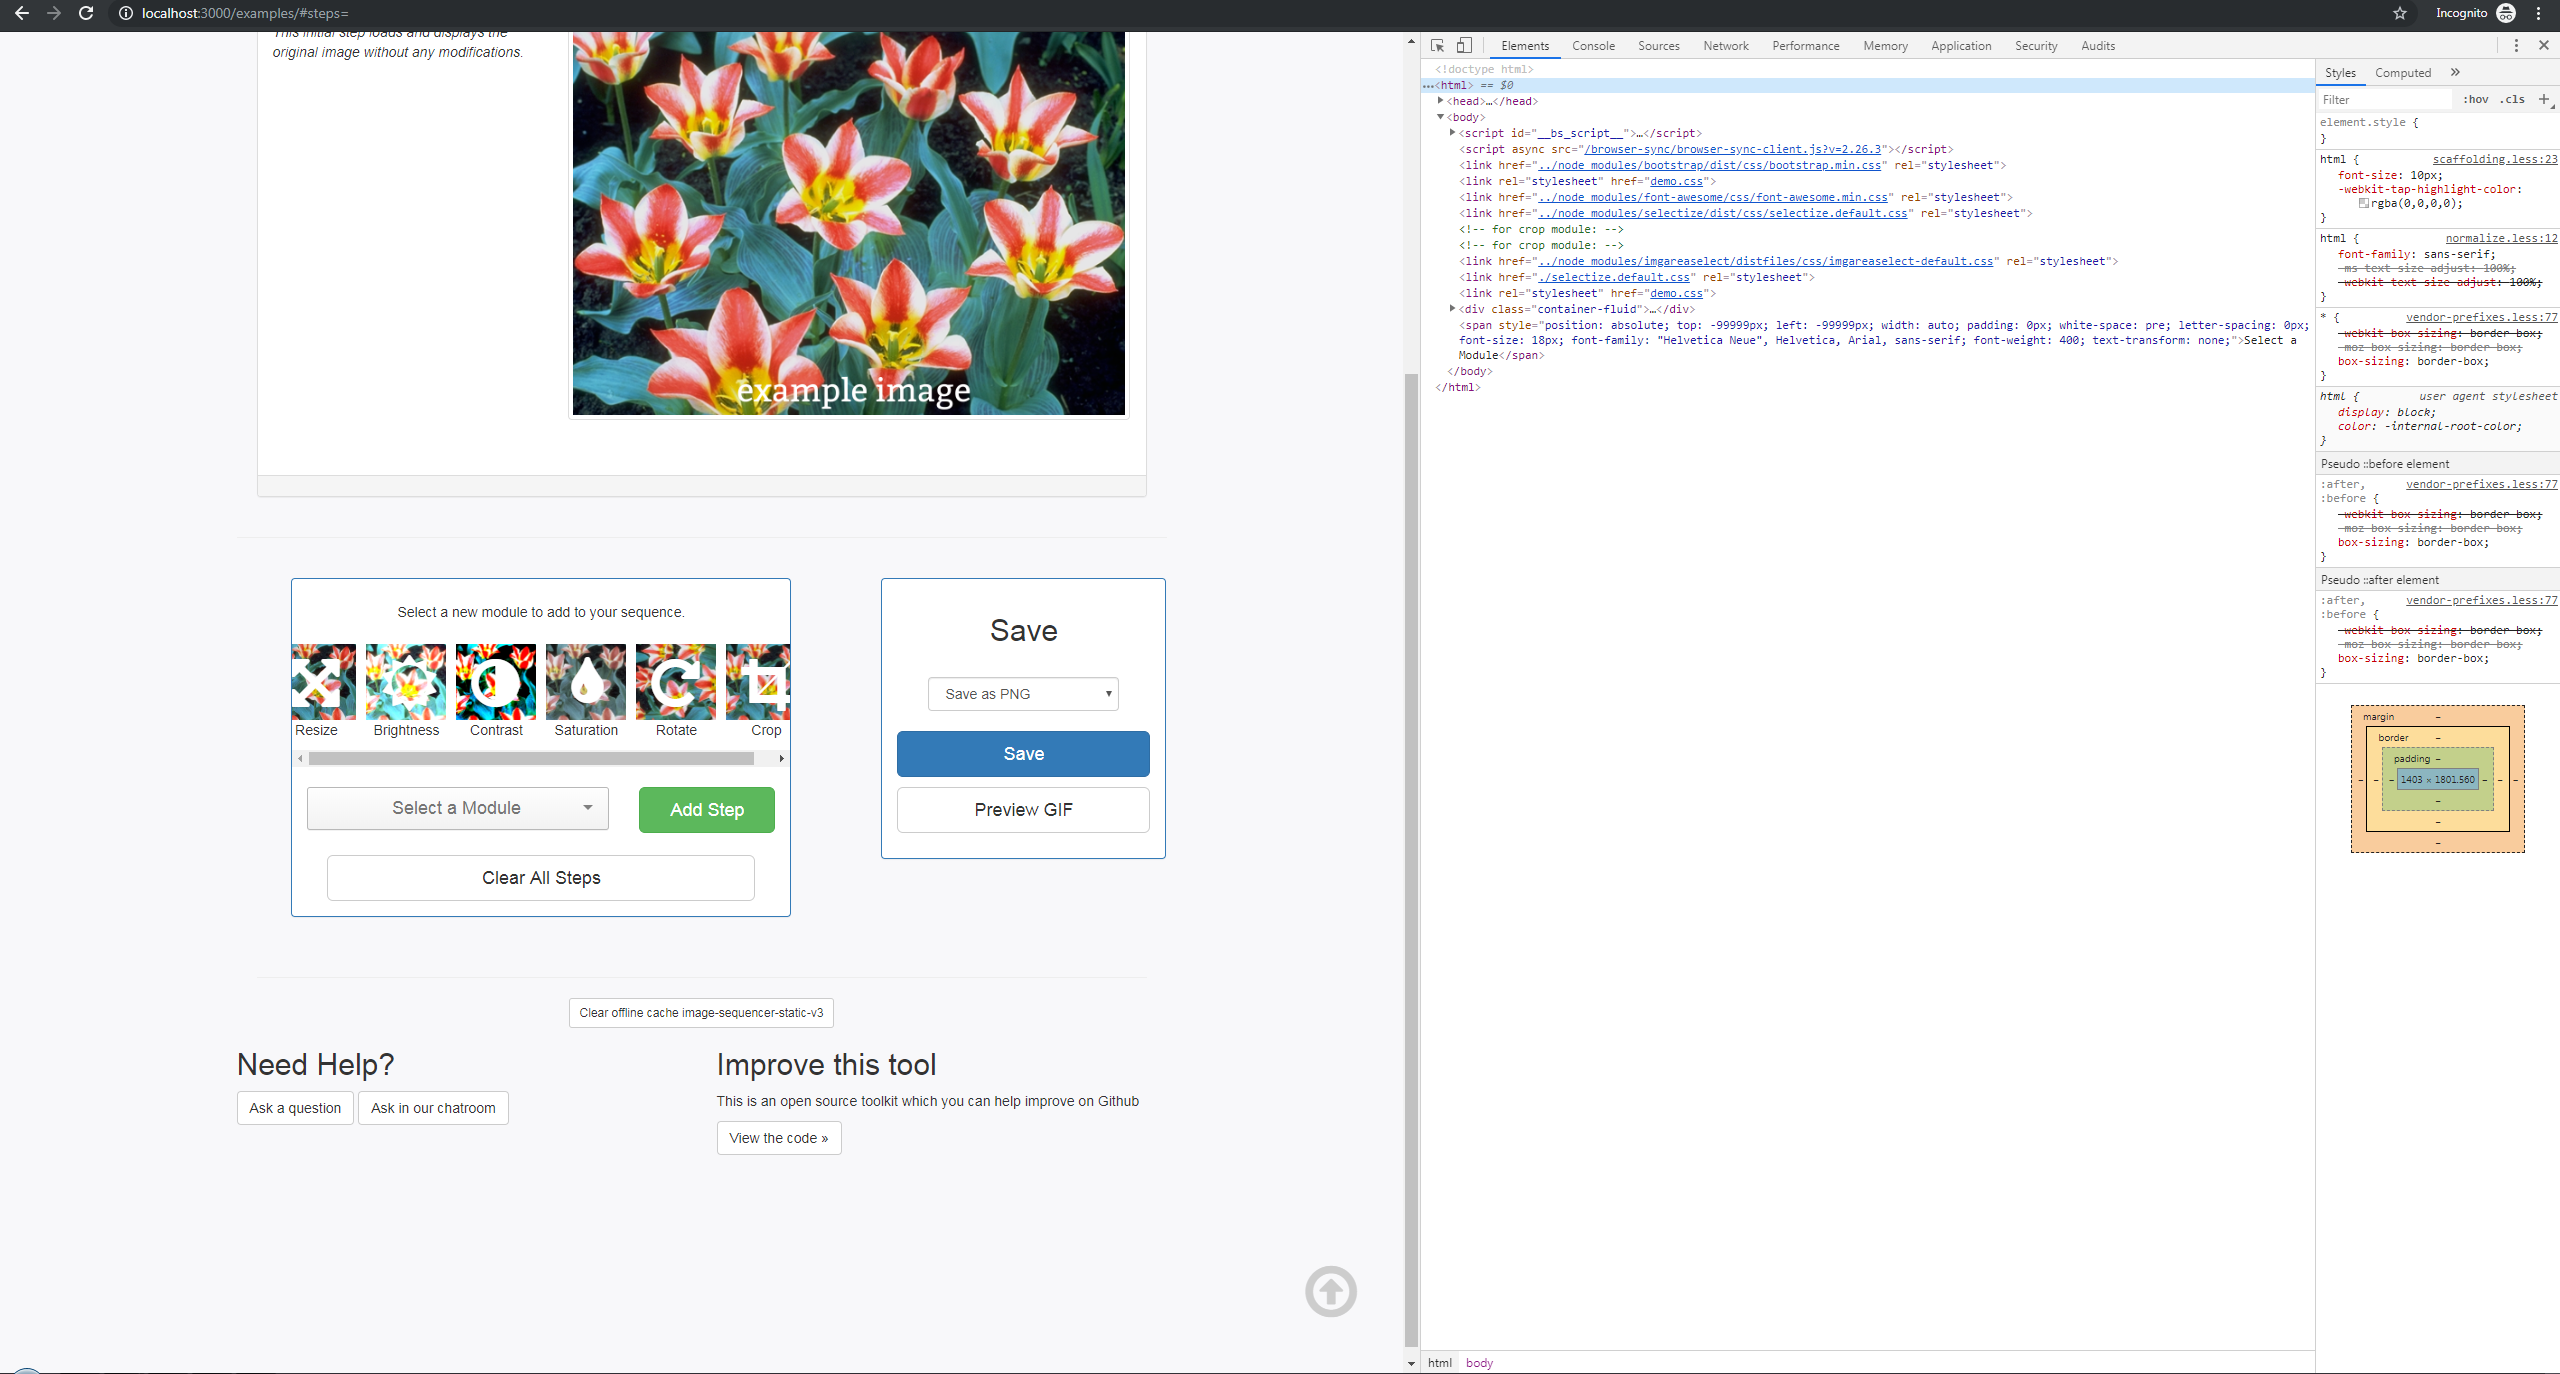This screenshot has height=1374, width=2560.
Task: Click the module carousel horizontal scrollbar
Action: pyautogui.click(x=531, y=759)
